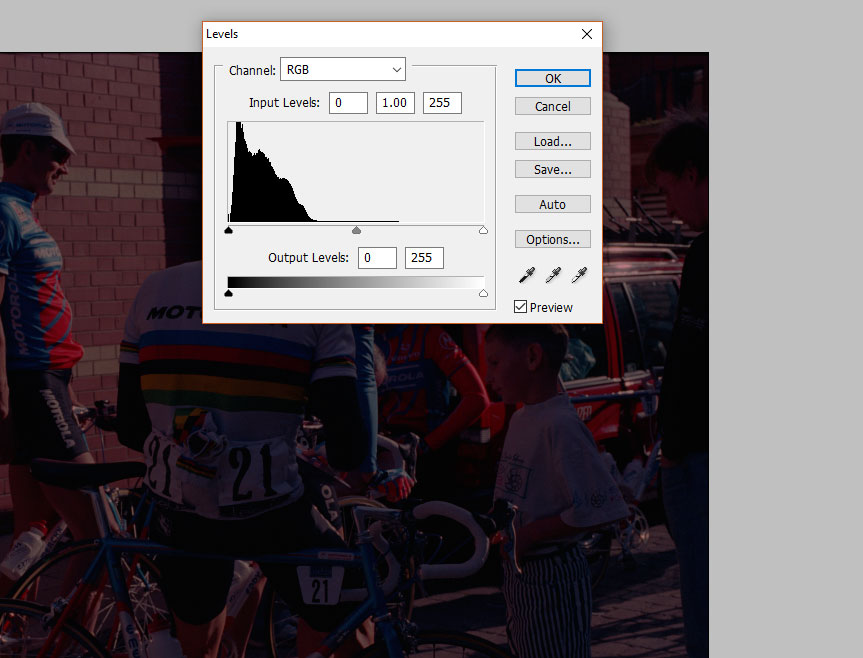
Task: Click the OK button
Action: [553, 78]
